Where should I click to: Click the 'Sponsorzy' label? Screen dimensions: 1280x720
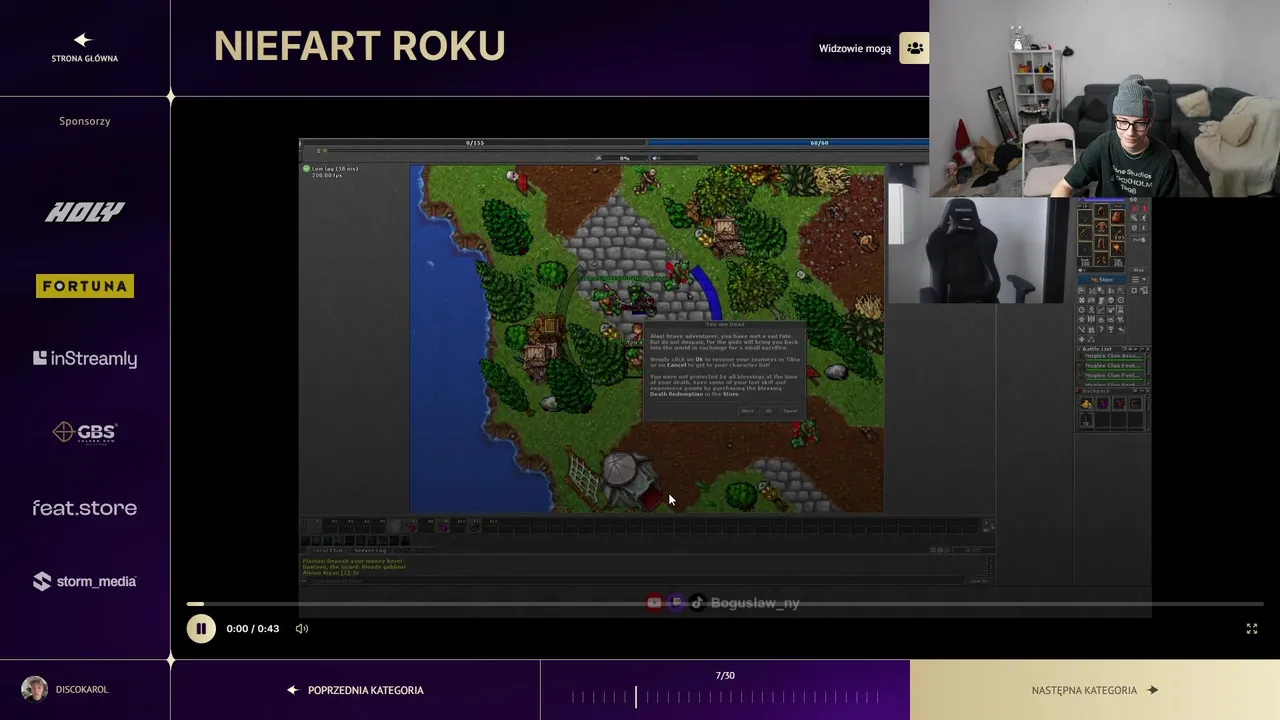pyautogui.click(x=85, y=121)
